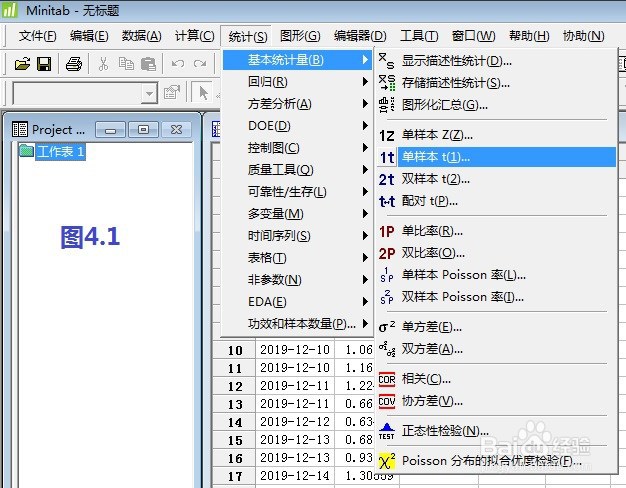Open the 协助(N) menu
Screen dimensions: 626x488
583,36
